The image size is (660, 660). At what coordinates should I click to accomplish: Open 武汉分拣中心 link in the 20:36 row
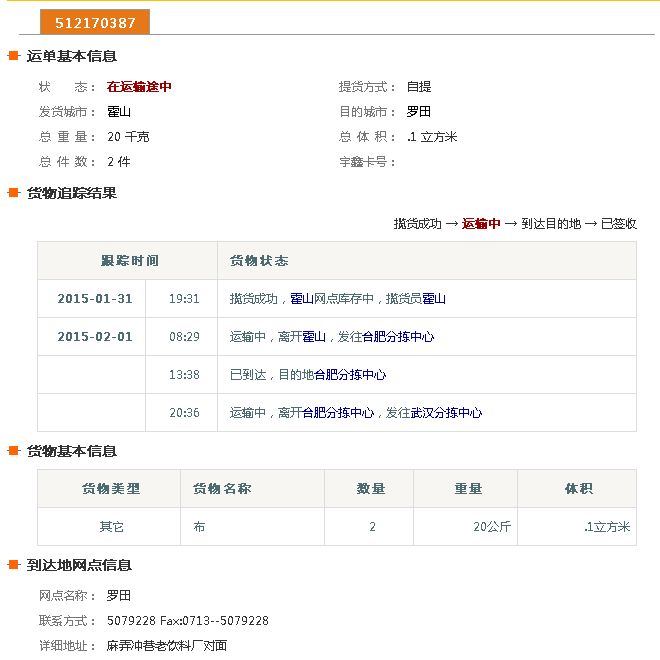pos(446,413)
